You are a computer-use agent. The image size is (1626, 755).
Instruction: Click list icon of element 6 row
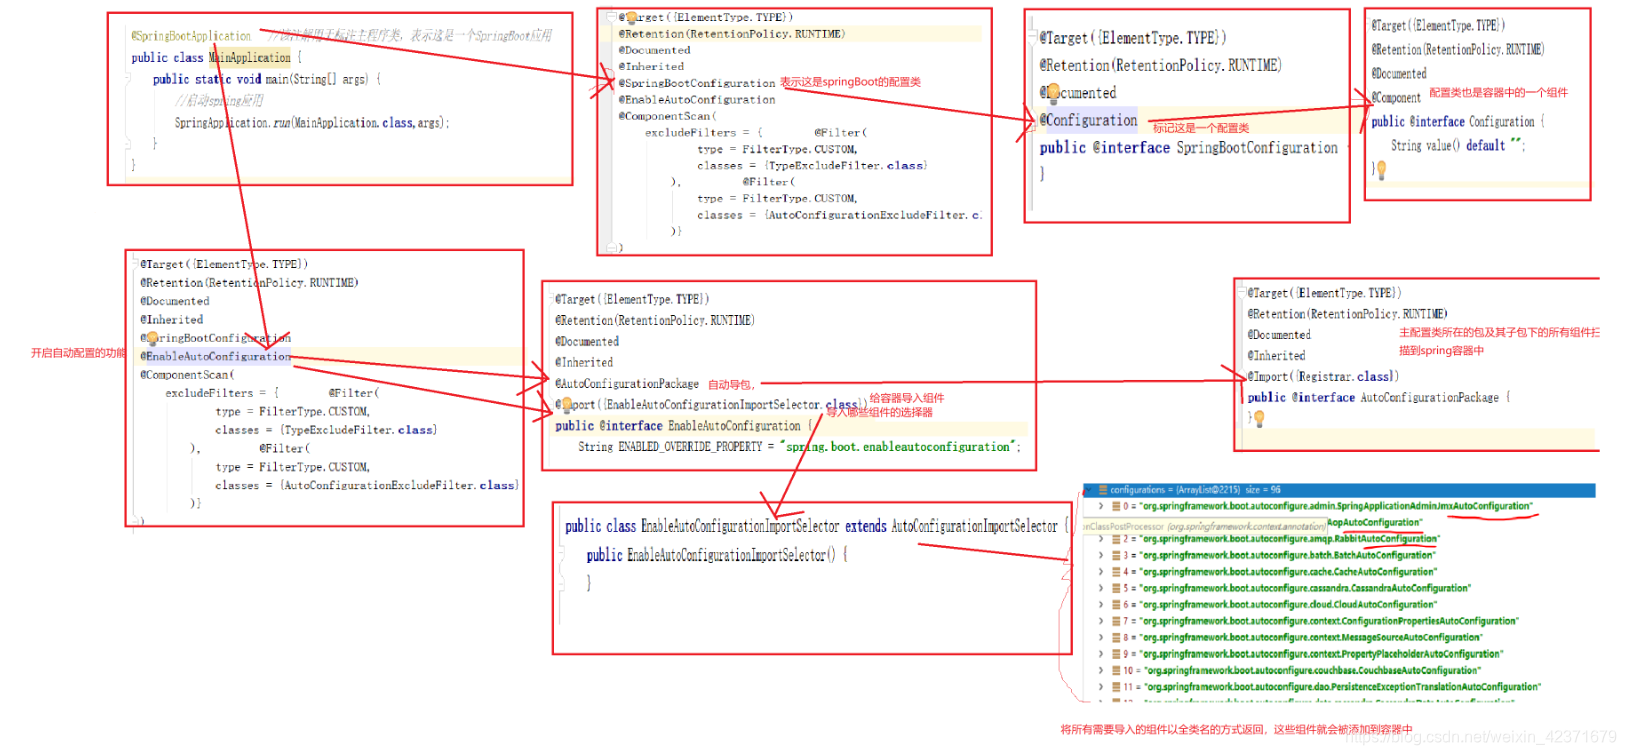(x=1116, y=605)
